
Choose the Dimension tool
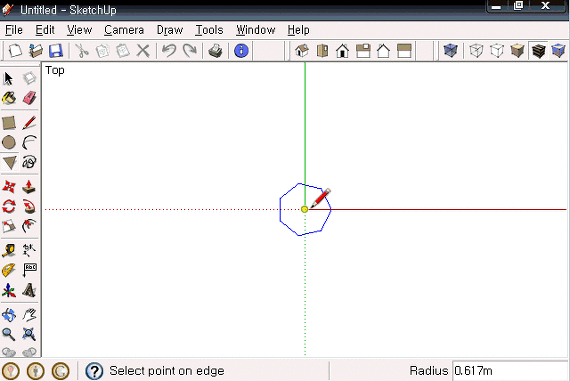coord(29,250)
